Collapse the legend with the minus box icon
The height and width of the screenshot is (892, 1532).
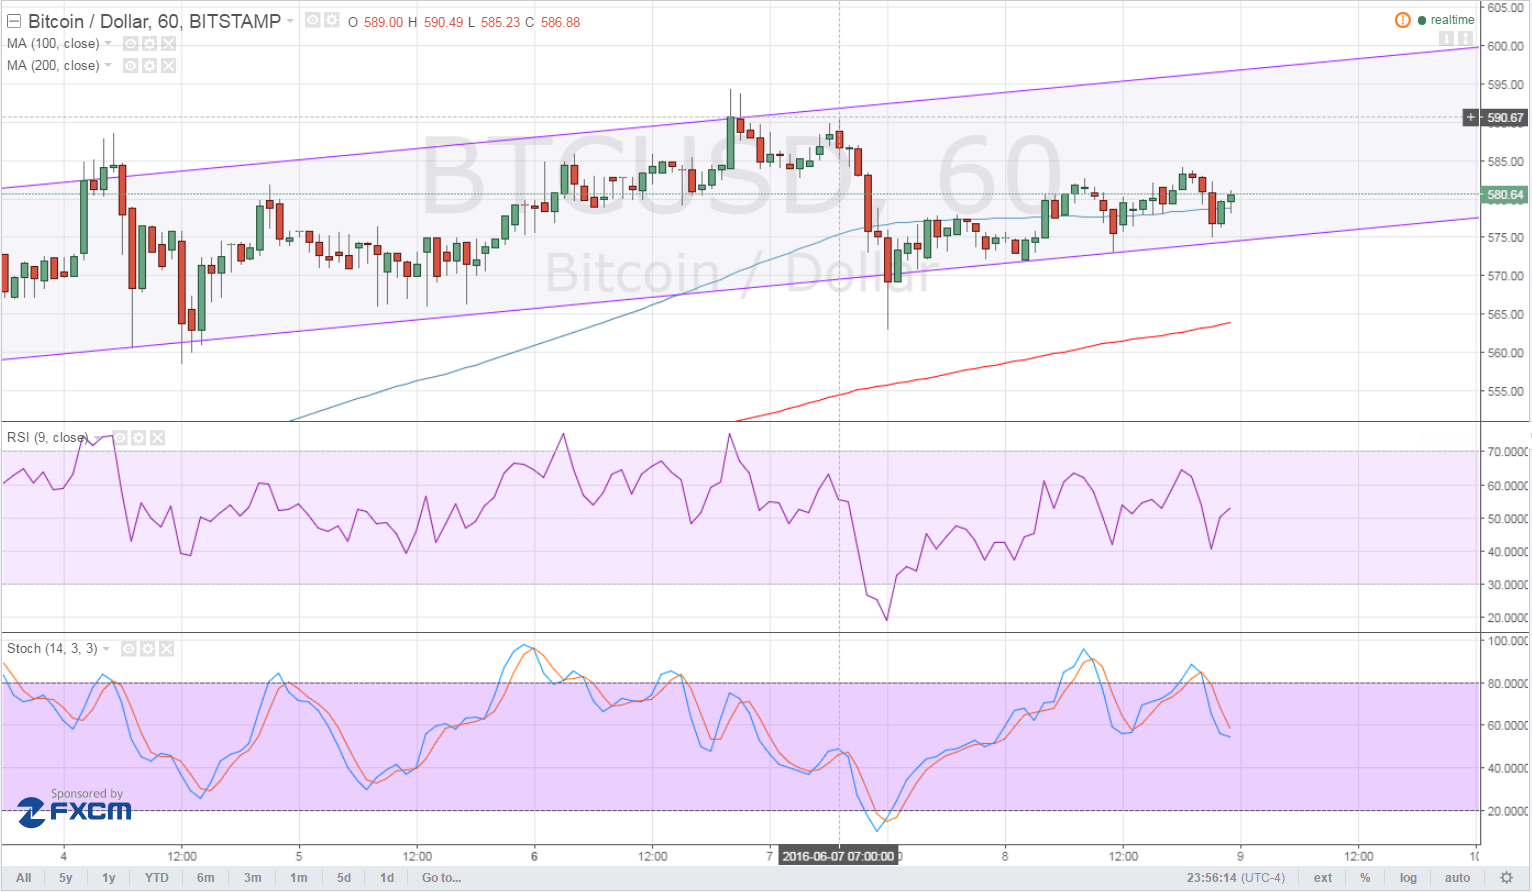coord(14,21)
